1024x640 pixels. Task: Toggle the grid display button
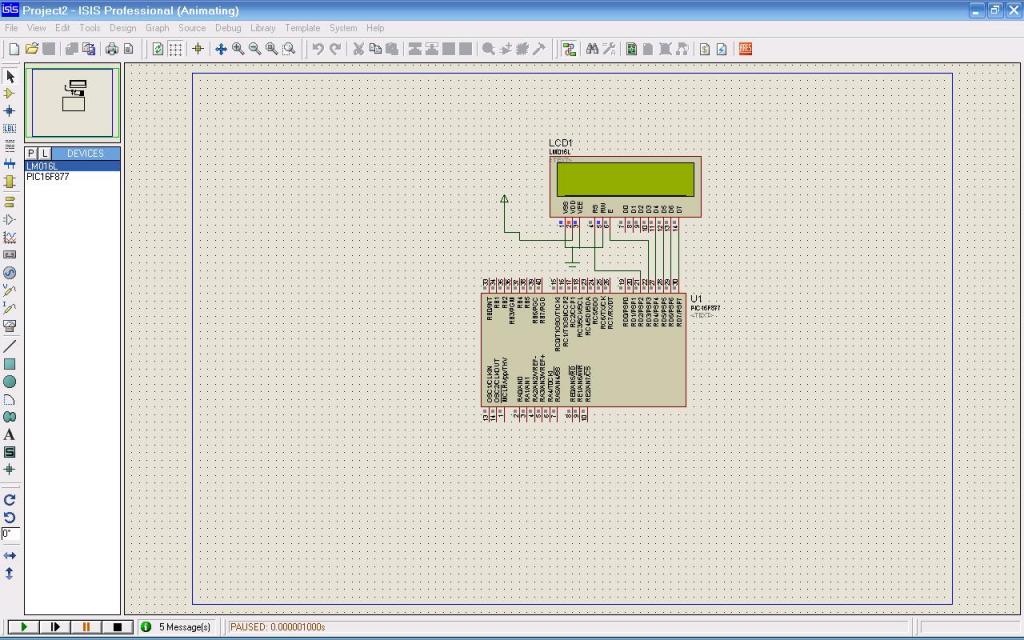click(x=176, y=49)
